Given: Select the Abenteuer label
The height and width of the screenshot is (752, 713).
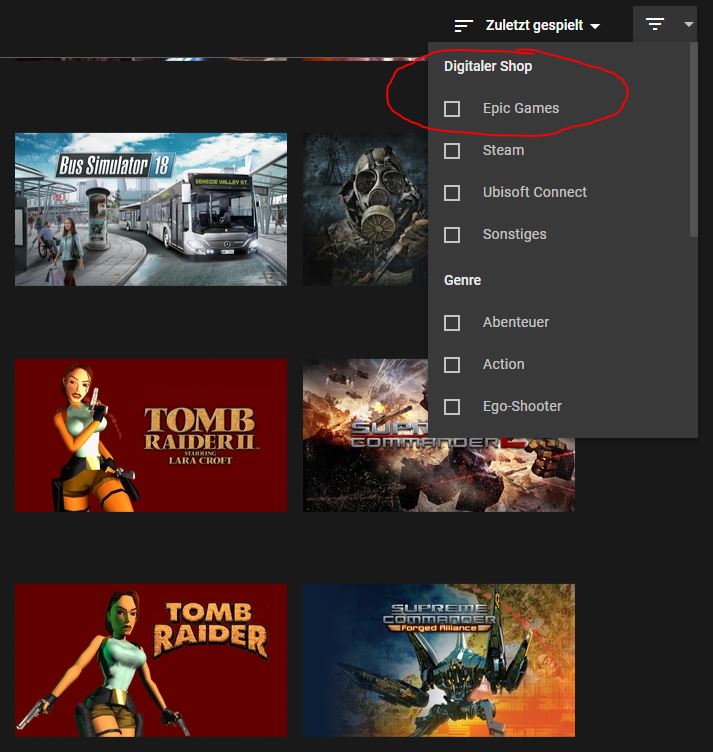Looking at the screenshot, I should [515, 322].
